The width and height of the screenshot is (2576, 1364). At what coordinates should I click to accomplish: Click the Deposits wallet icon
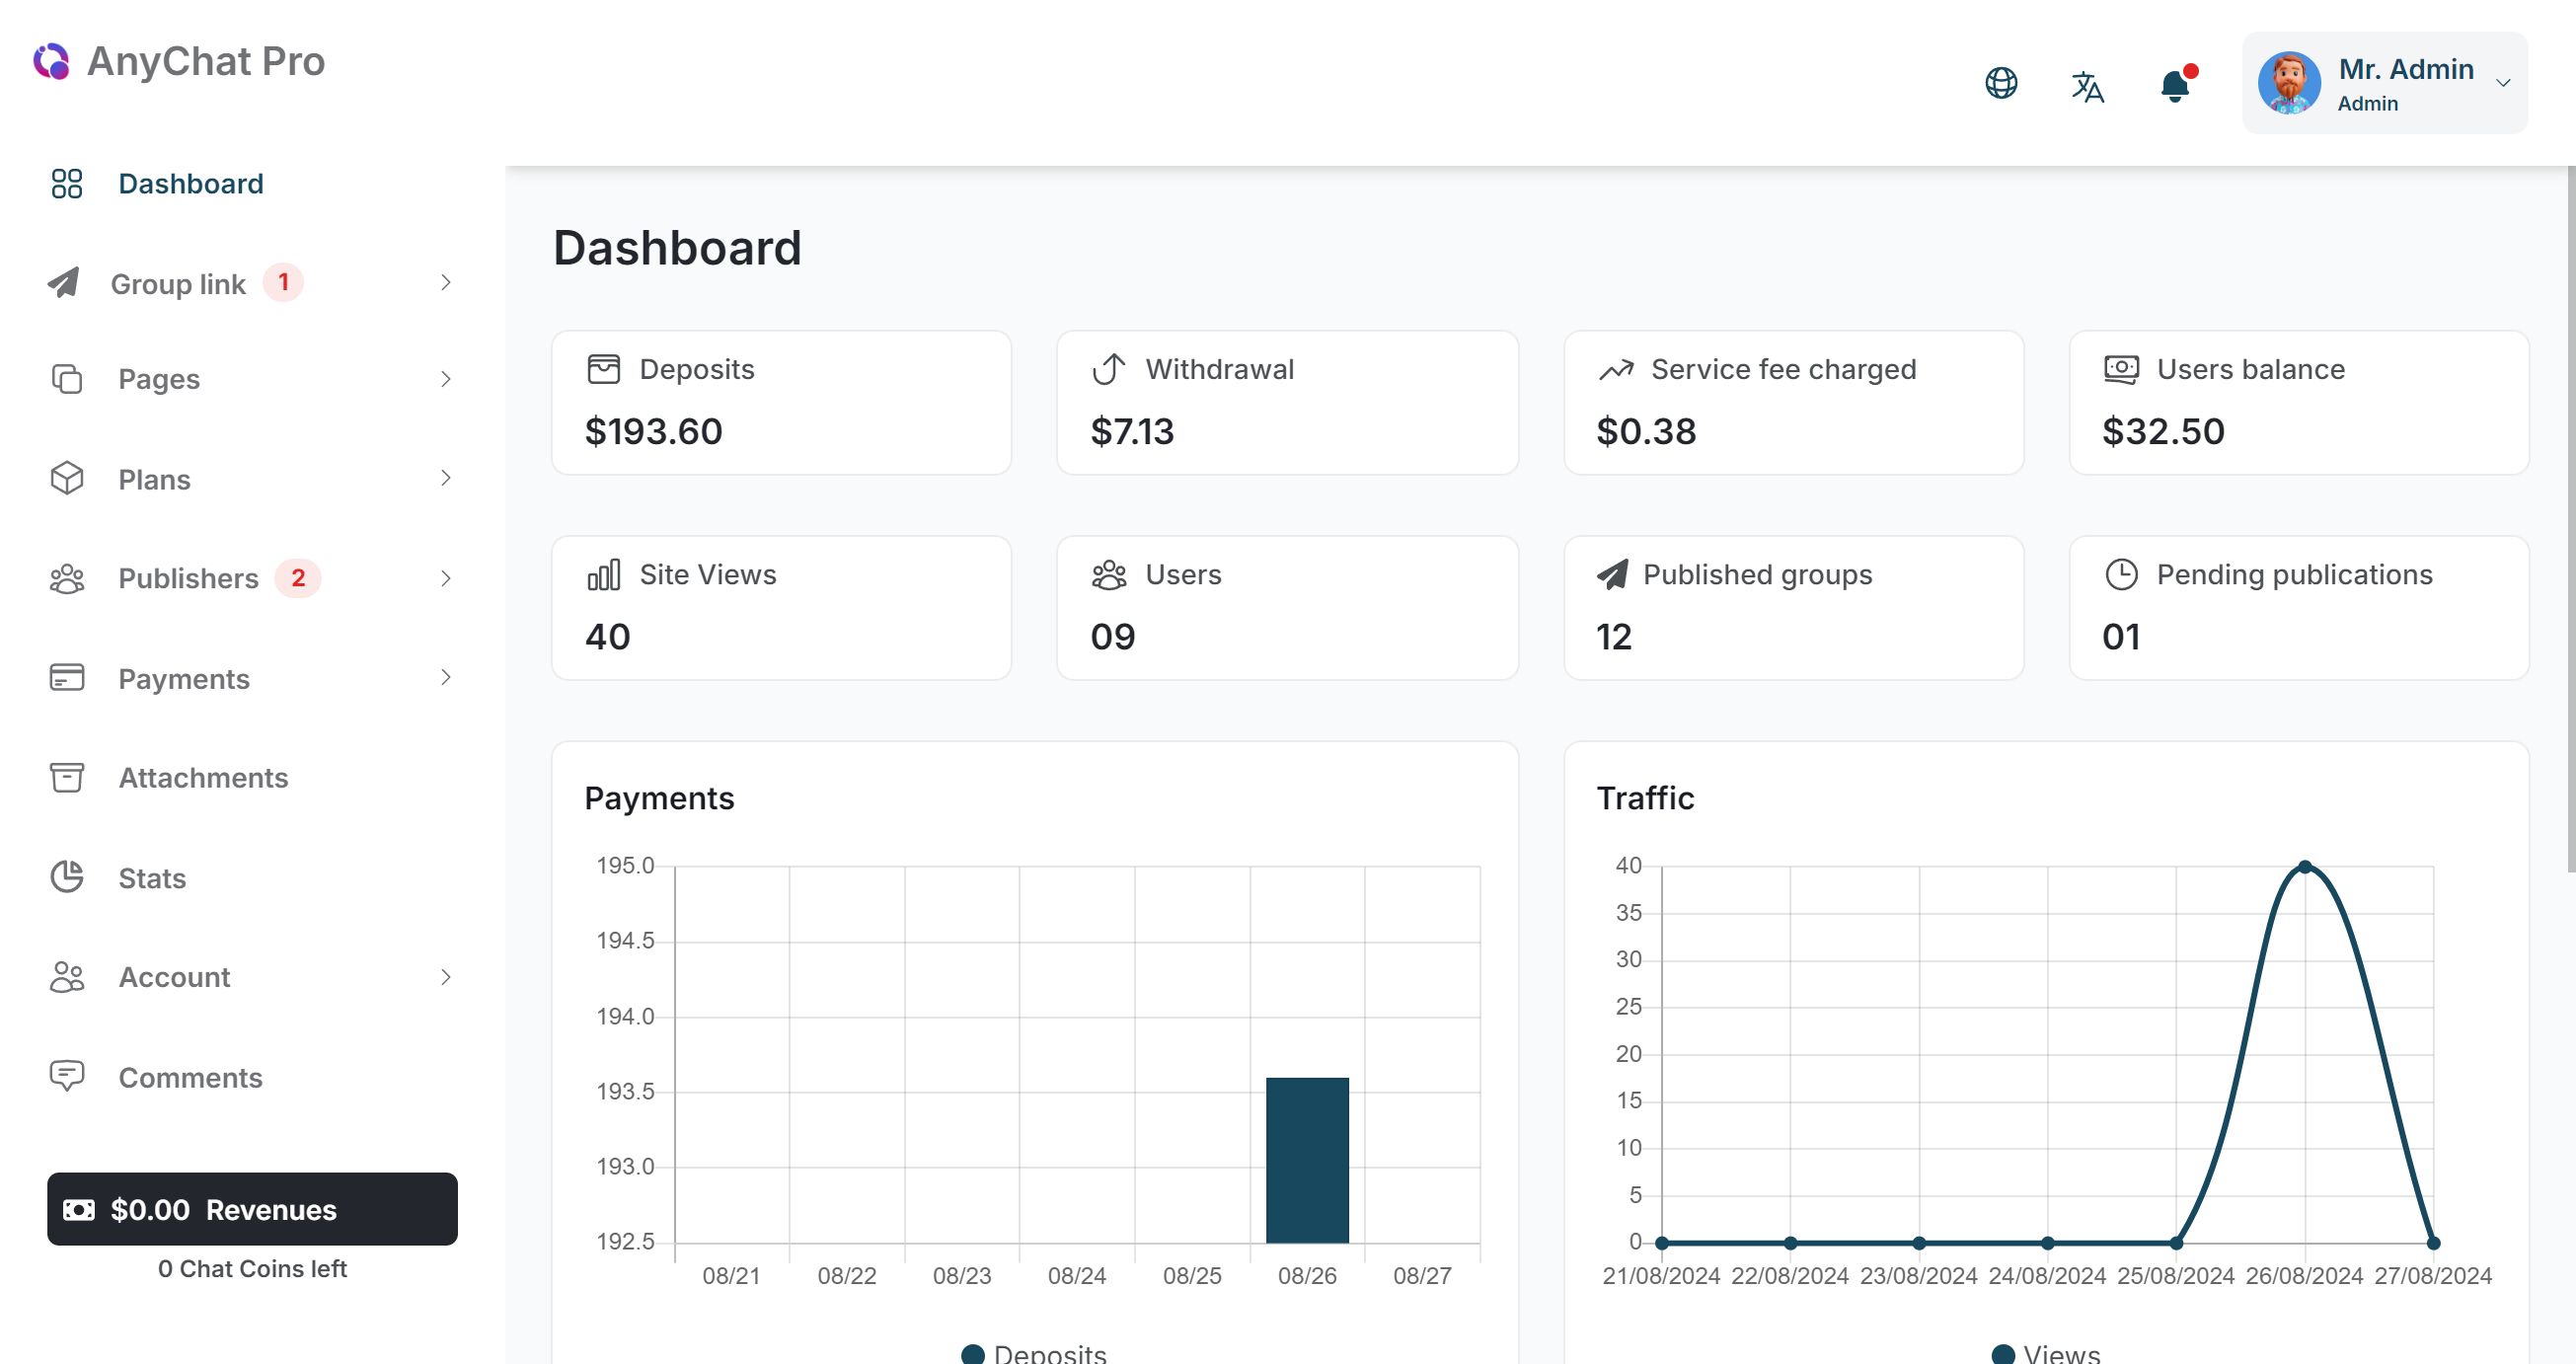pyautogui.click(x=603, y=369)
